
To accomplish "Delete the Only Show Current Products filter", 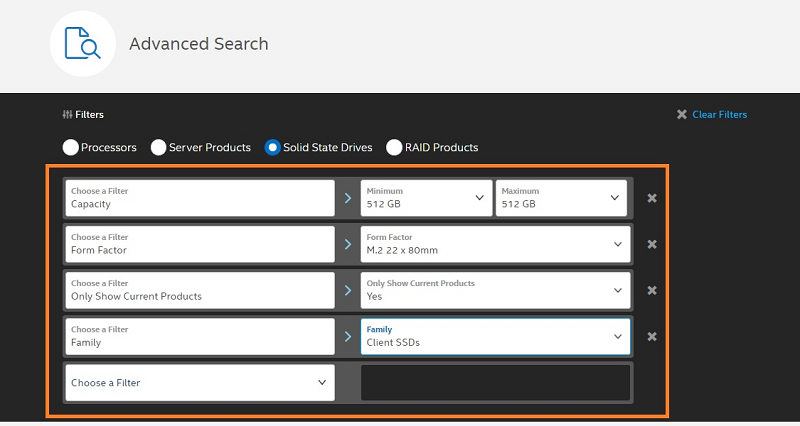I will pos(652,290).
